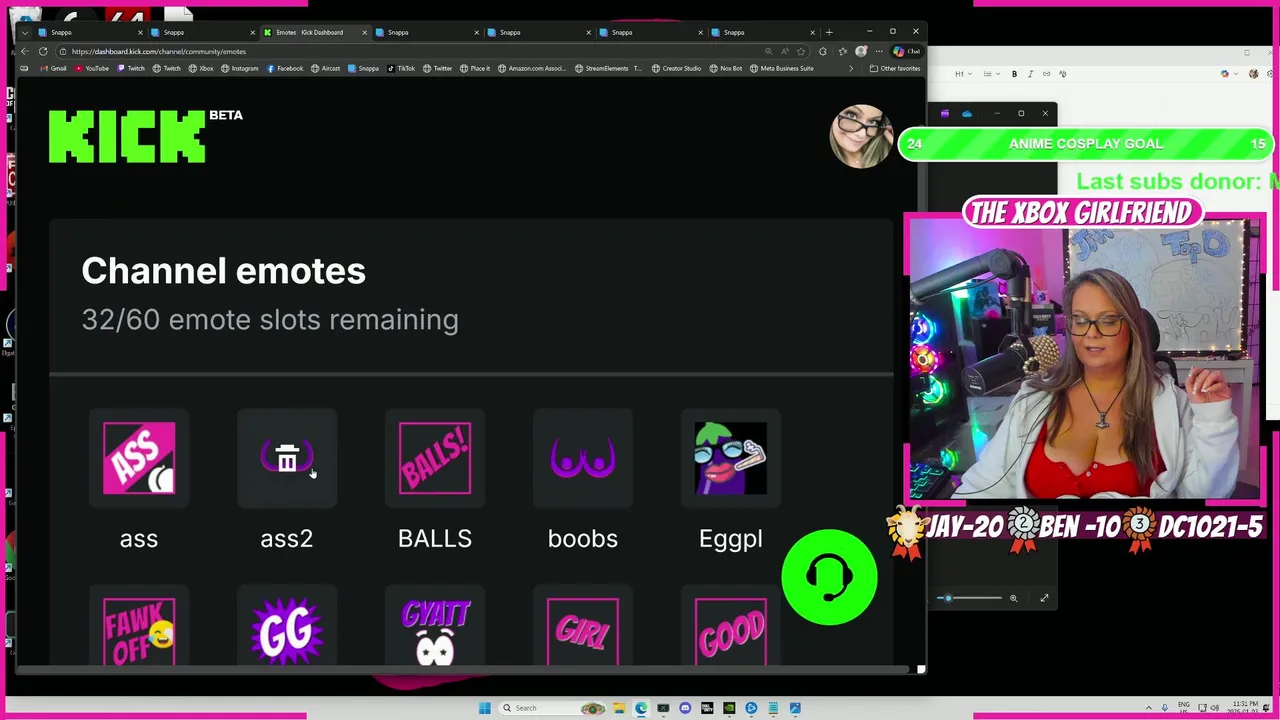Open the profile avatar menu on Kick
1280x720 pixels.
point(861,135)
